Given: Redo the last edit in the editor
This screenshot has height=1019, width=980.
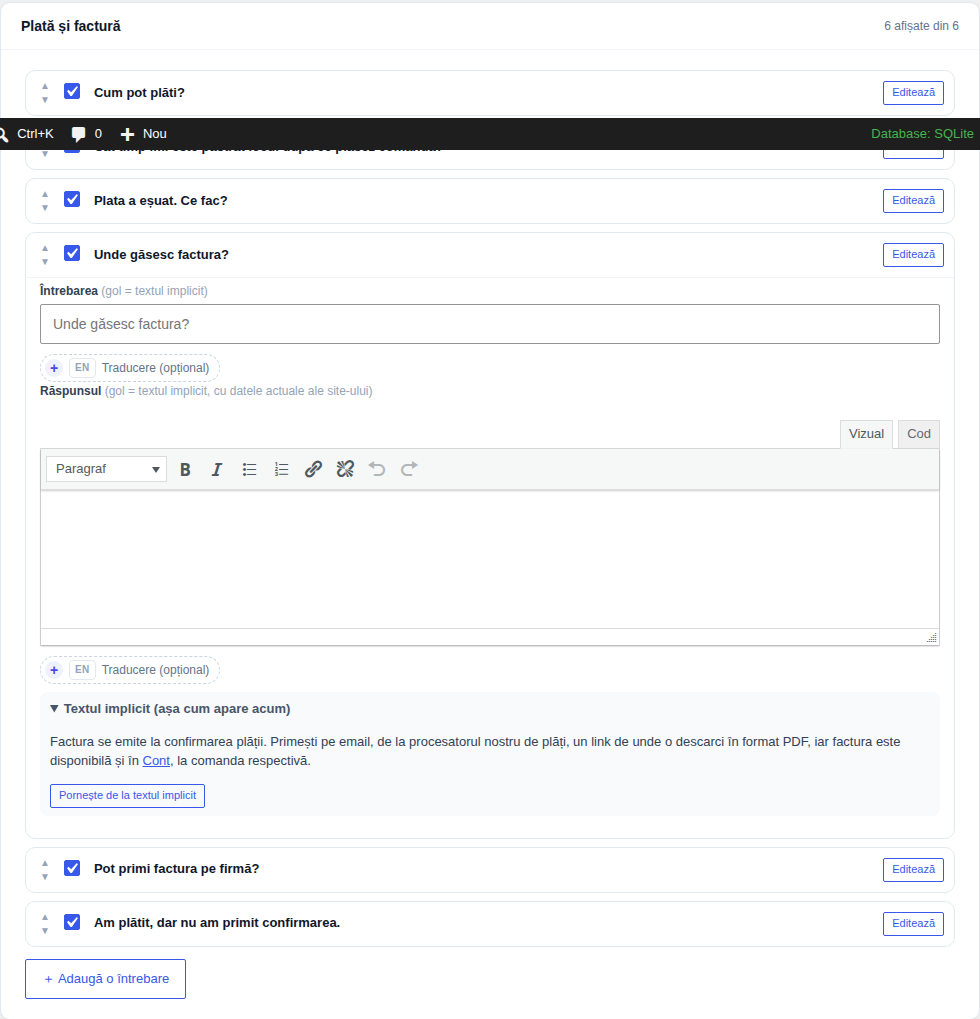Looking at the screenshot, I should pos(409,469).
